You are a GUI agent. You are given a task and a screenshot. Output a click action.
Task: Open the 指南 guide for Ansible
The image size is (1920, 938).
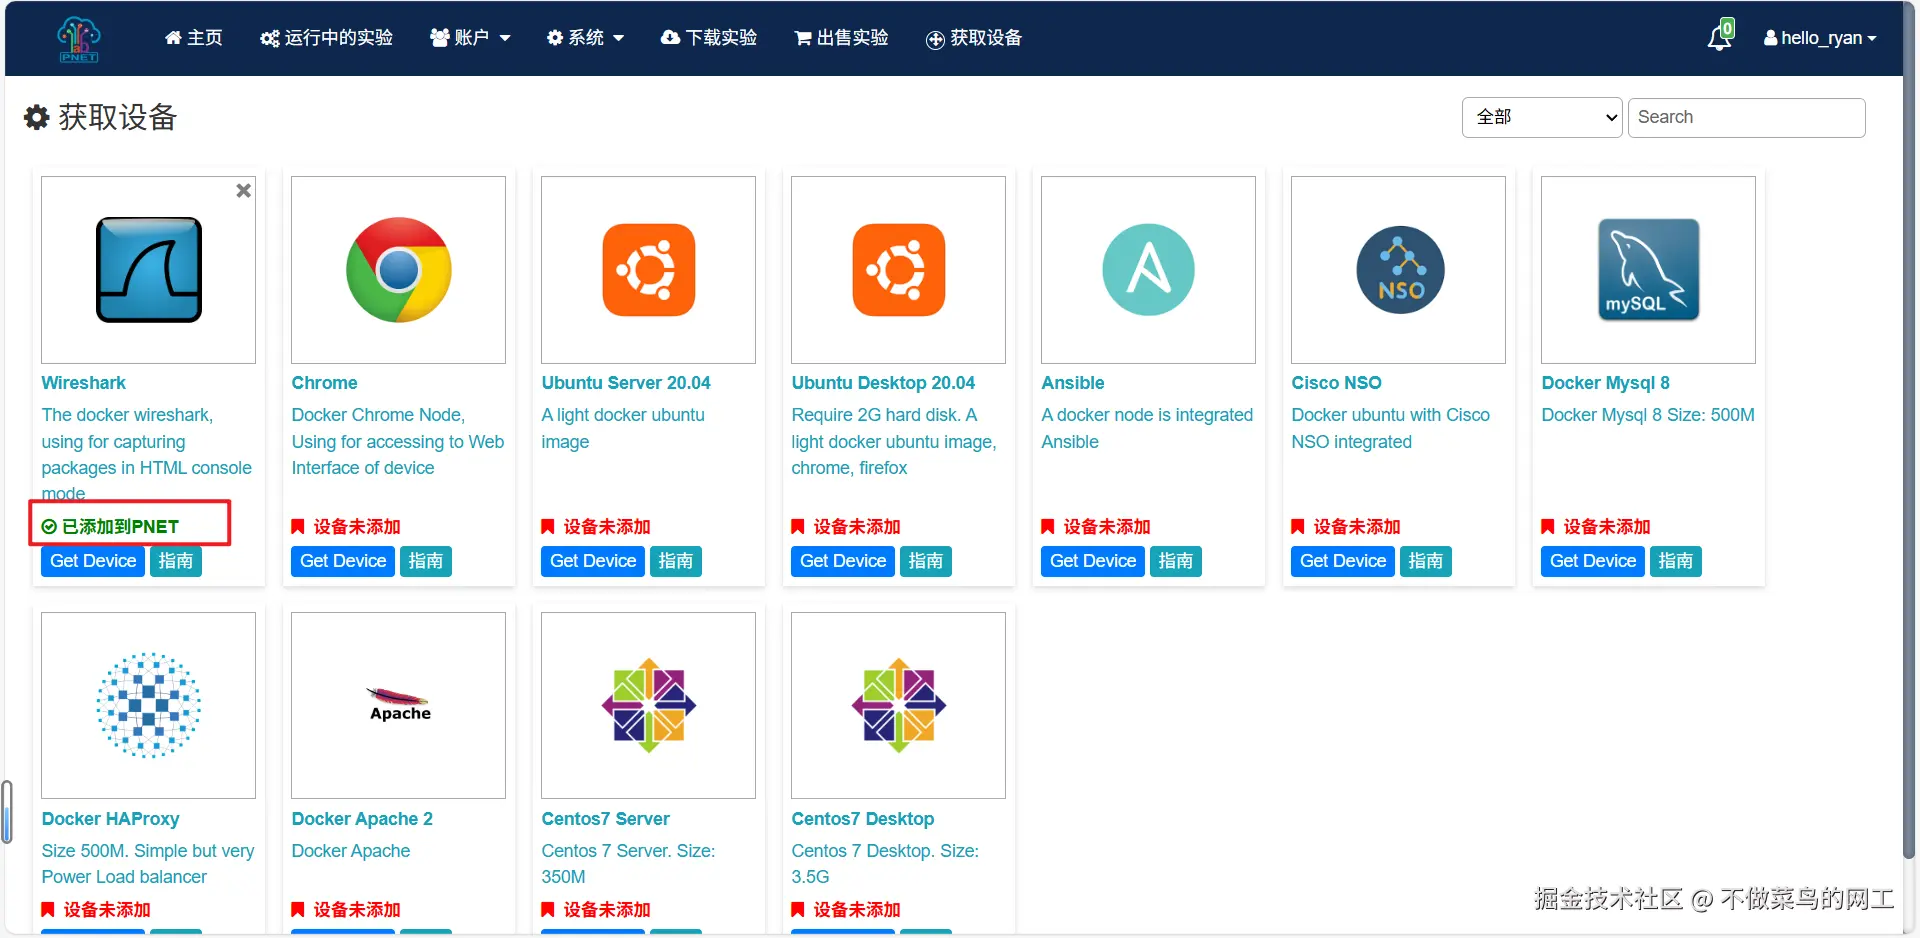point(1176,561)
